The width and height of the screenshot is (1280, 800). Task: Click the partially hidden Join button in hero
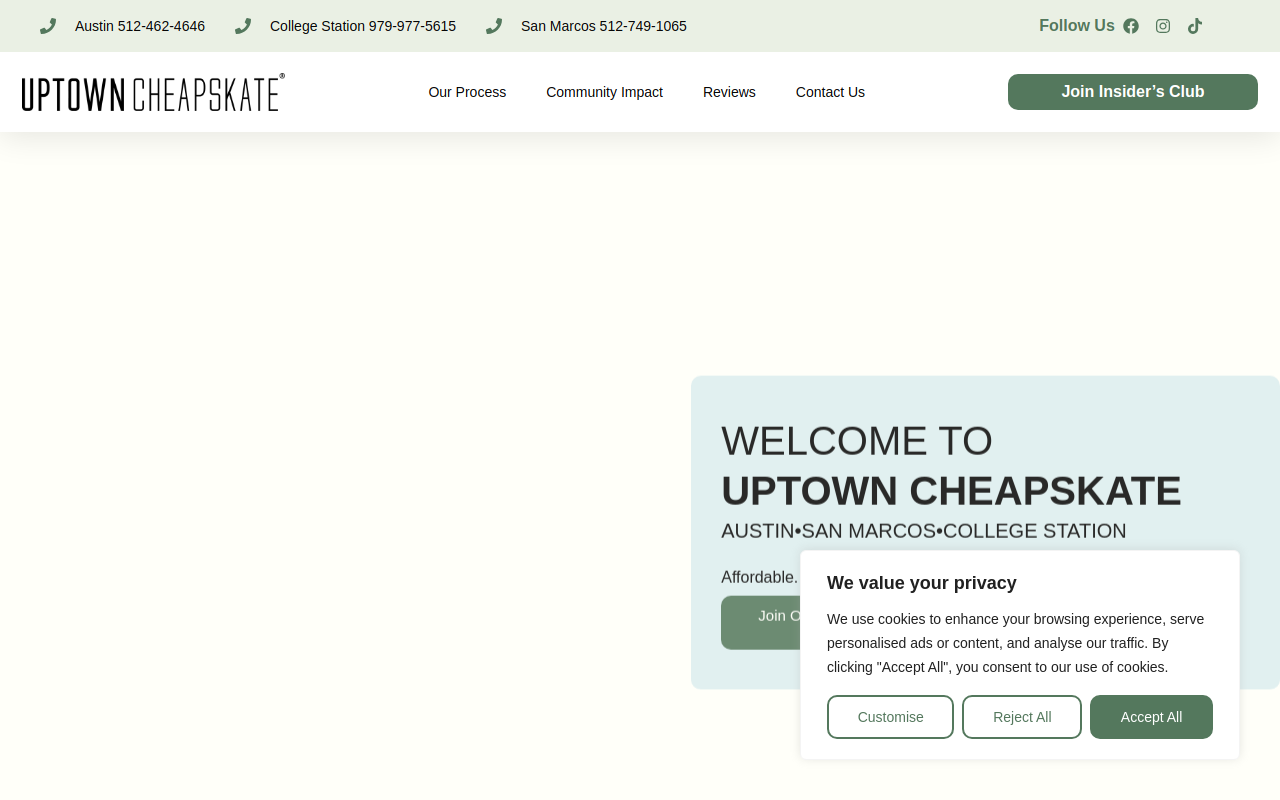pos(760,622)
